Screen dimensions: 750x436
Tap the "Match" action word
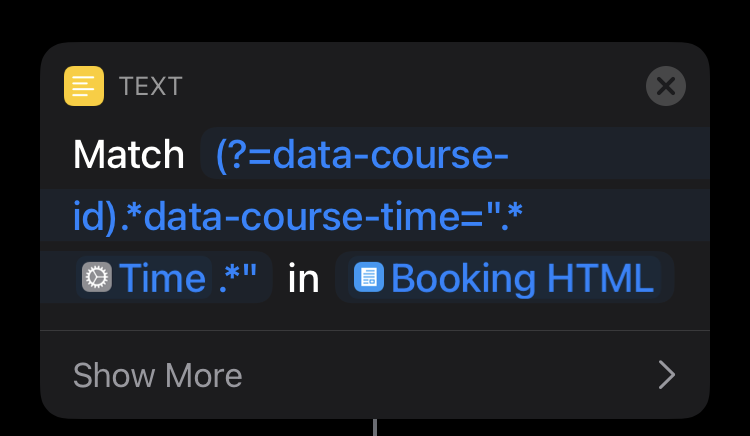pyautogui.click(x=128, y=155)
